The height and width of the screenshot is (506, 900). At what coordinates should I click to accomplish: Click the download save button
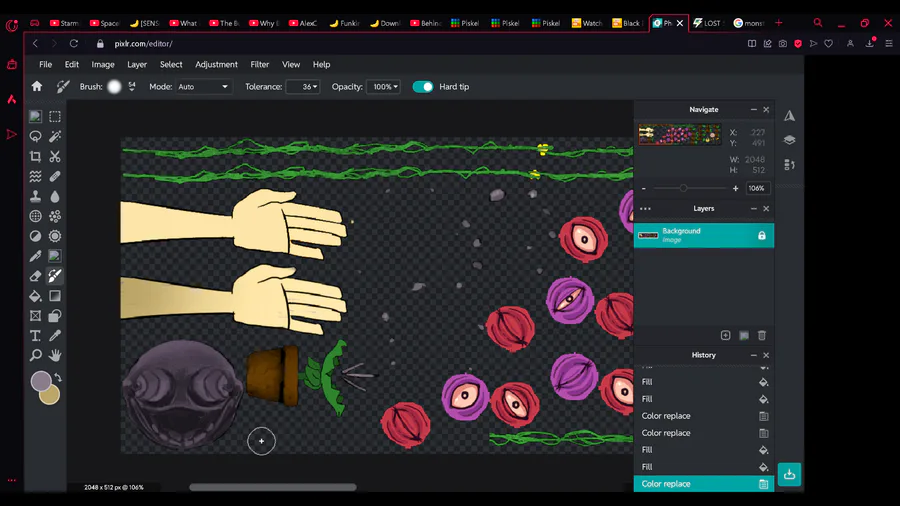pyautogui.click(x=789, y=474)
